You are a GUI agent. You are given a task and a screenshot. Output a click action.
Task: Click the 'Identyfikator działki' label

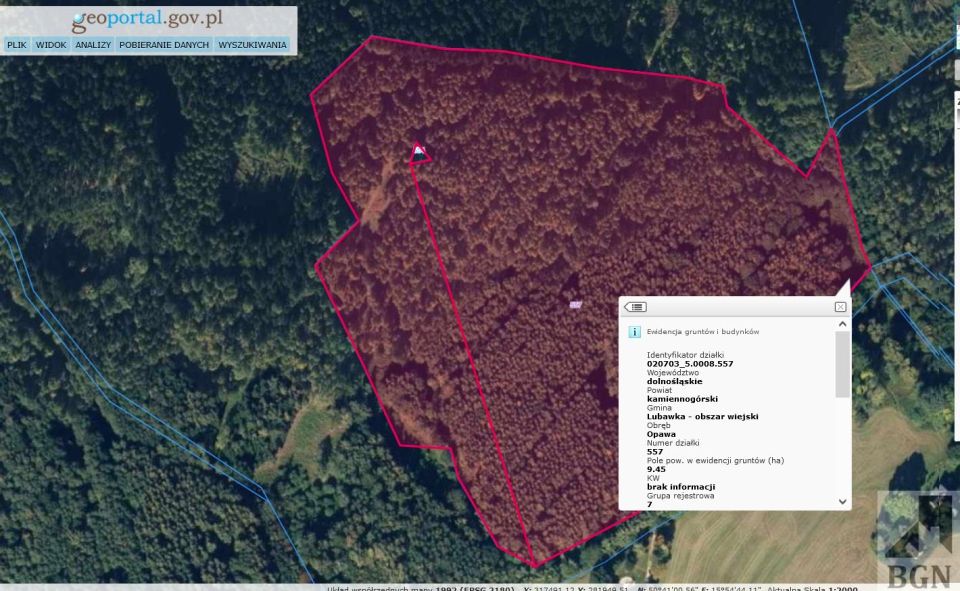click(x=685, y=355)
